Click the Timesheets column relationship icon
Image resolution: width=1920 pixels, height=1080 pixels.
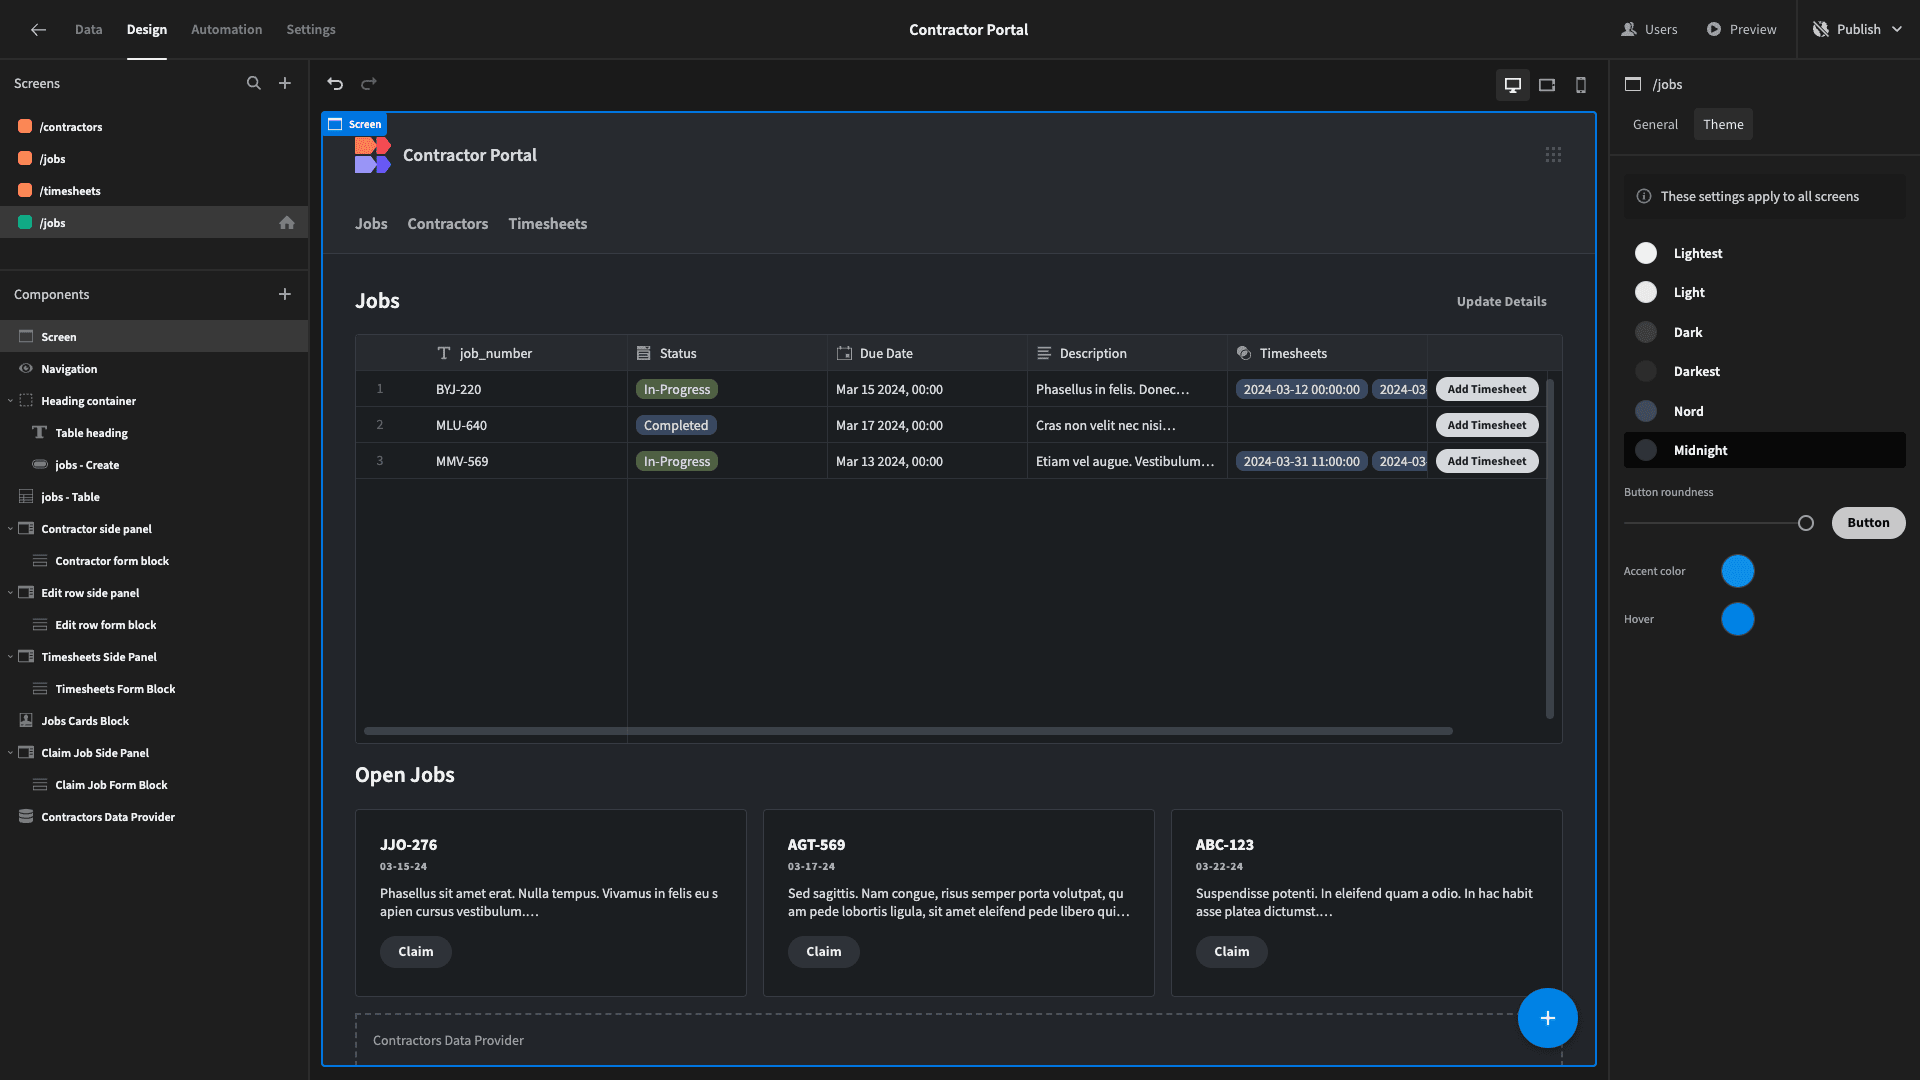(x=1244, y=354)
